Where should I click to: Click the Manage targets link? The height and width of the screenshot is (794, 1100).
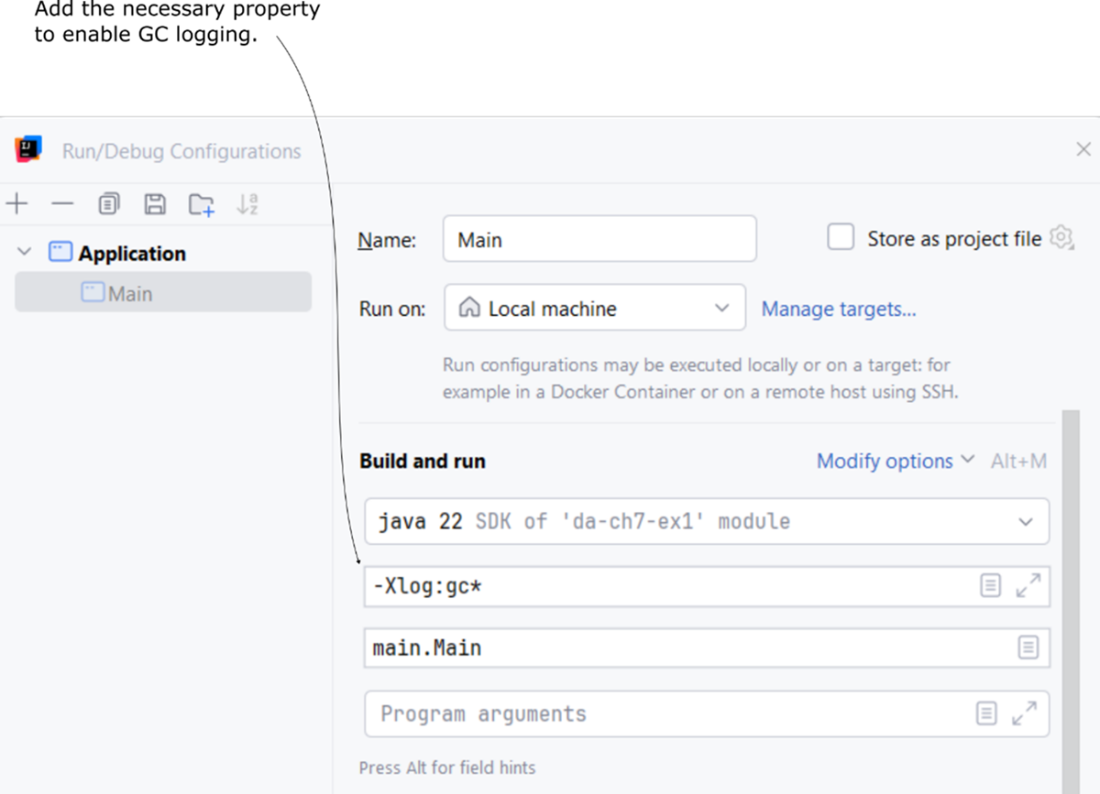click(838, 309)
